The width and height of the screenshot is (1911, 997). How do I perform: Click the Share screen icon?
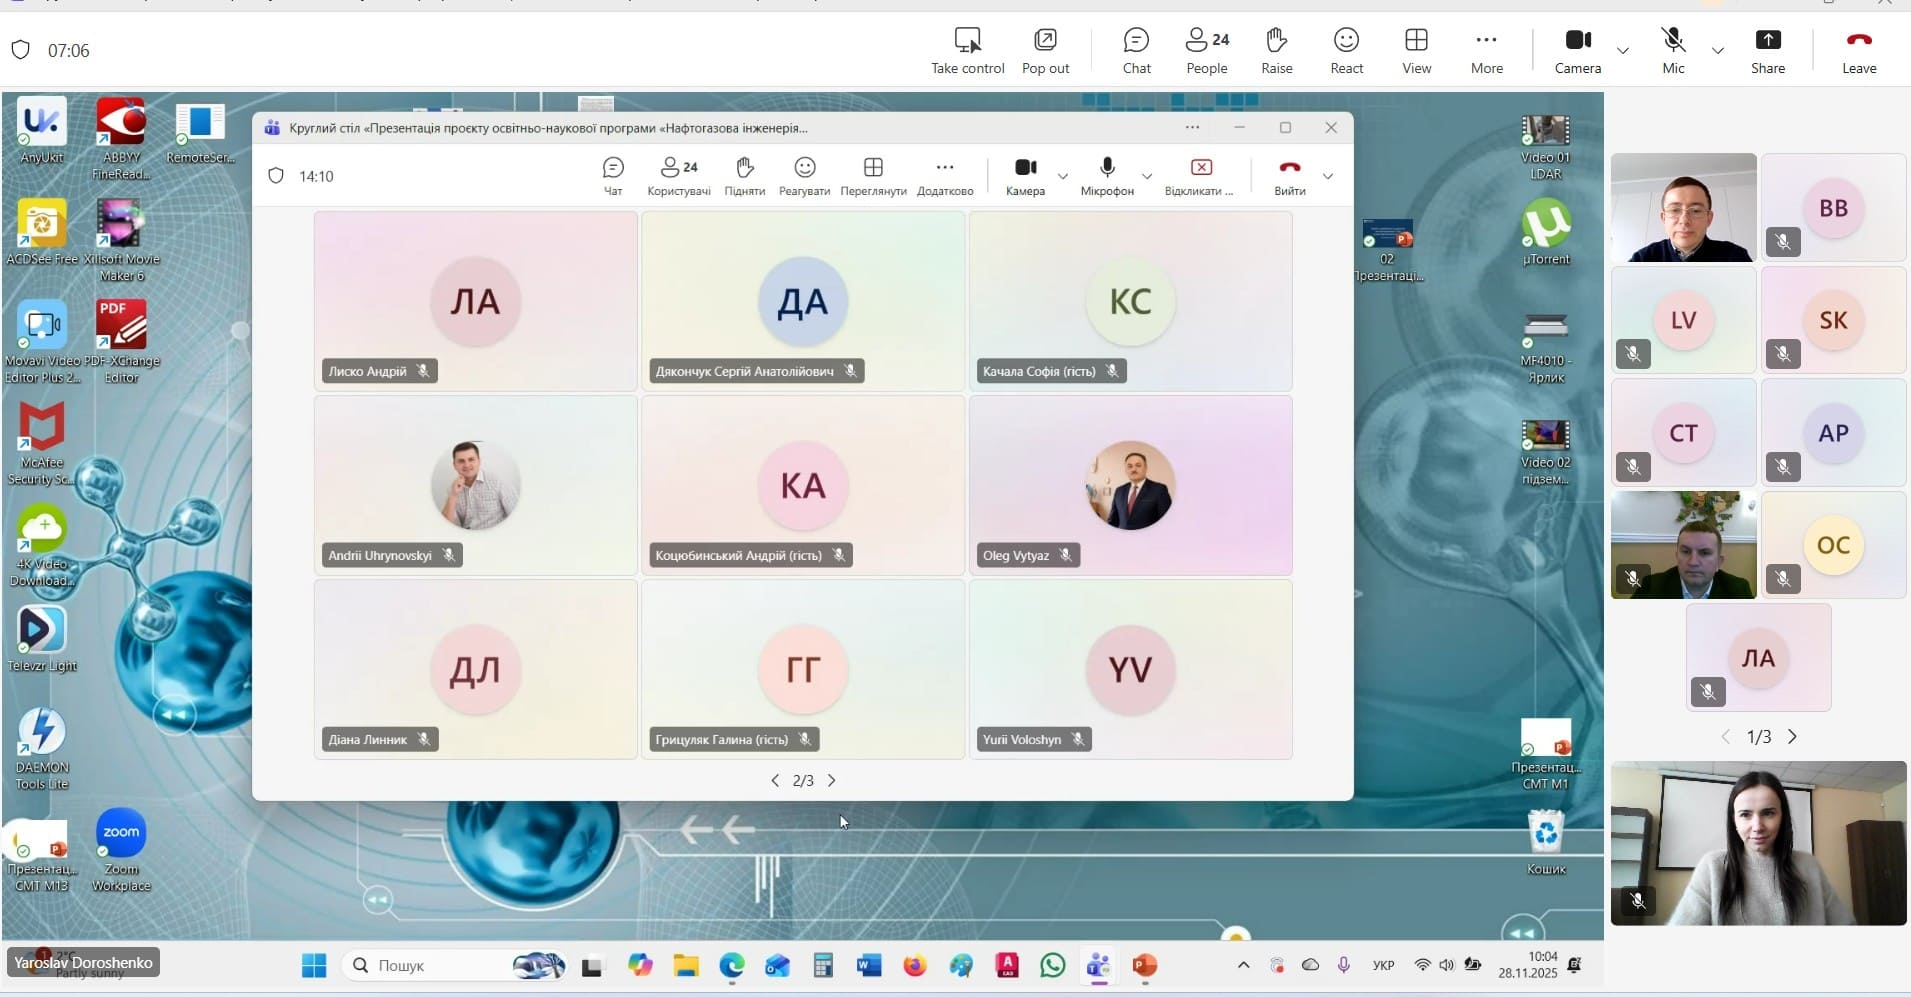(1767, 50)
